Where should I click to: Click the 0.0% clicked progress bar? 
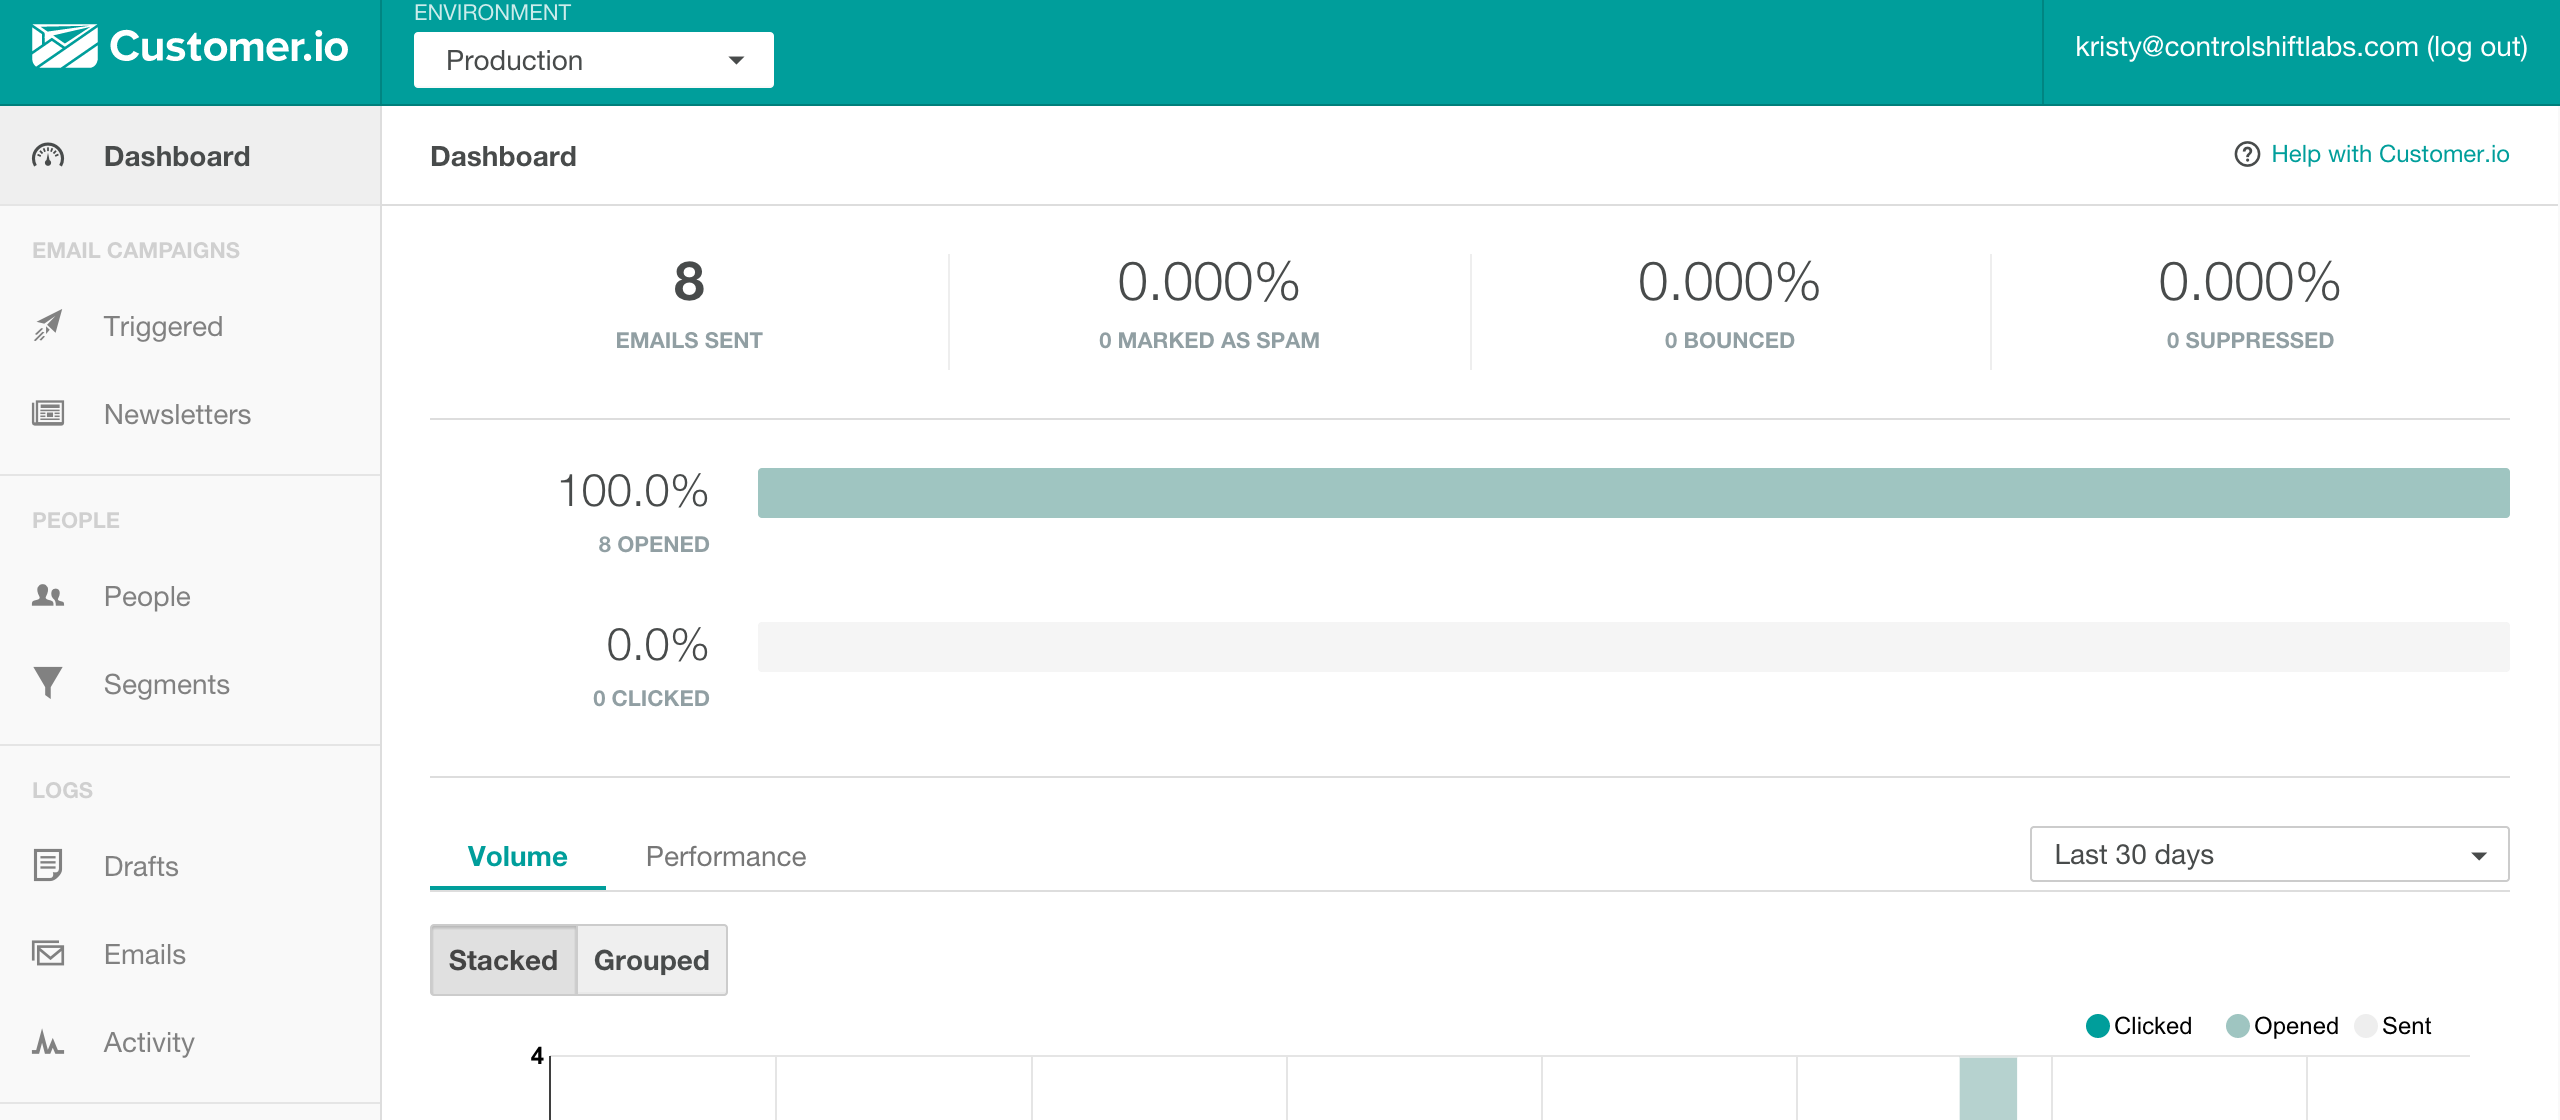coord(1634,647)
